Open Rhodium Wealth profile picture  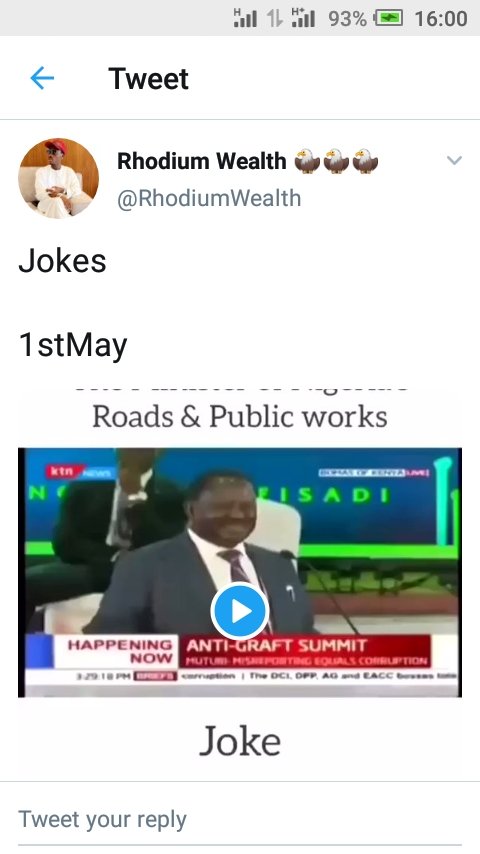tap(59, 178)
